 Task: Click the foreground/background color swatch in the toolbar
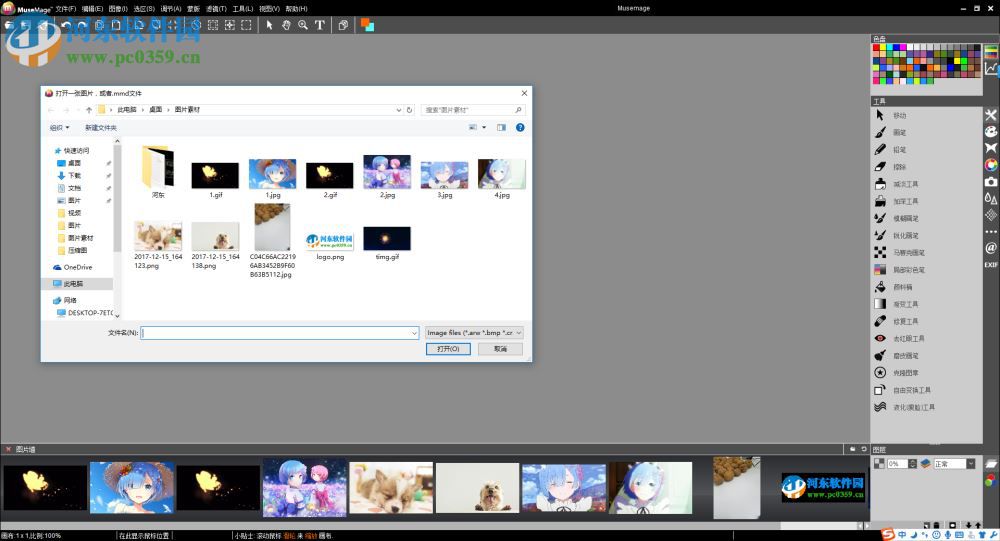point(368,25)
